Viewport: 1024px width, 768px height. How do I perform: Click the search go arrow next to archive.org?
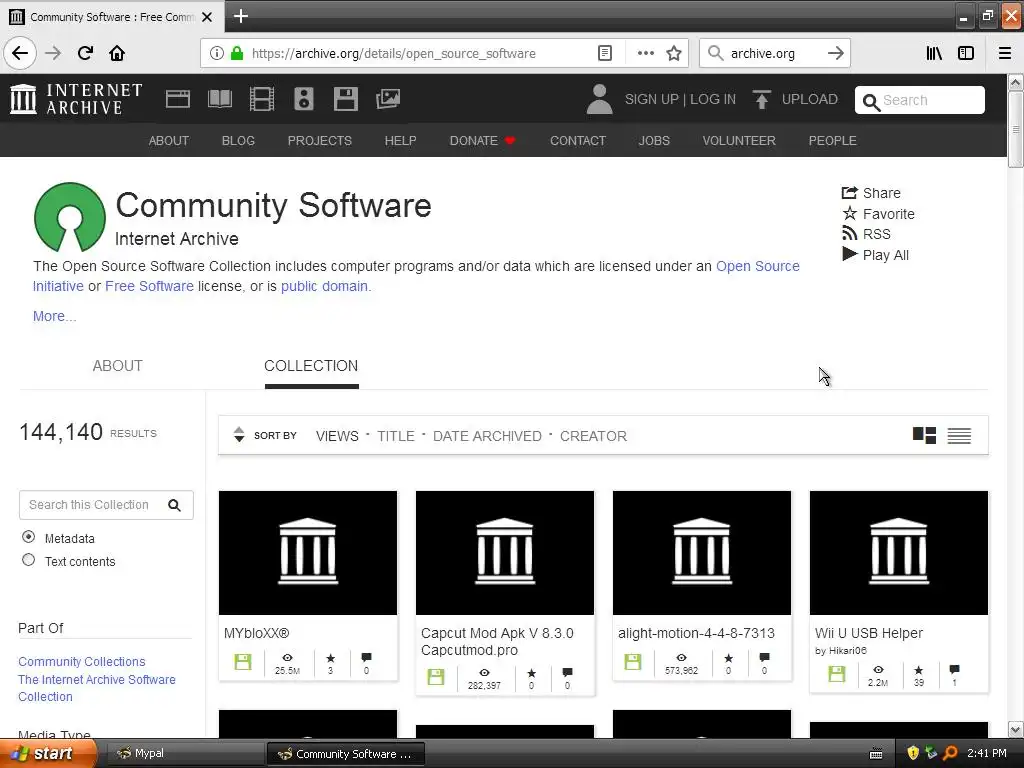pyautogui.click(x=835, y=53)
